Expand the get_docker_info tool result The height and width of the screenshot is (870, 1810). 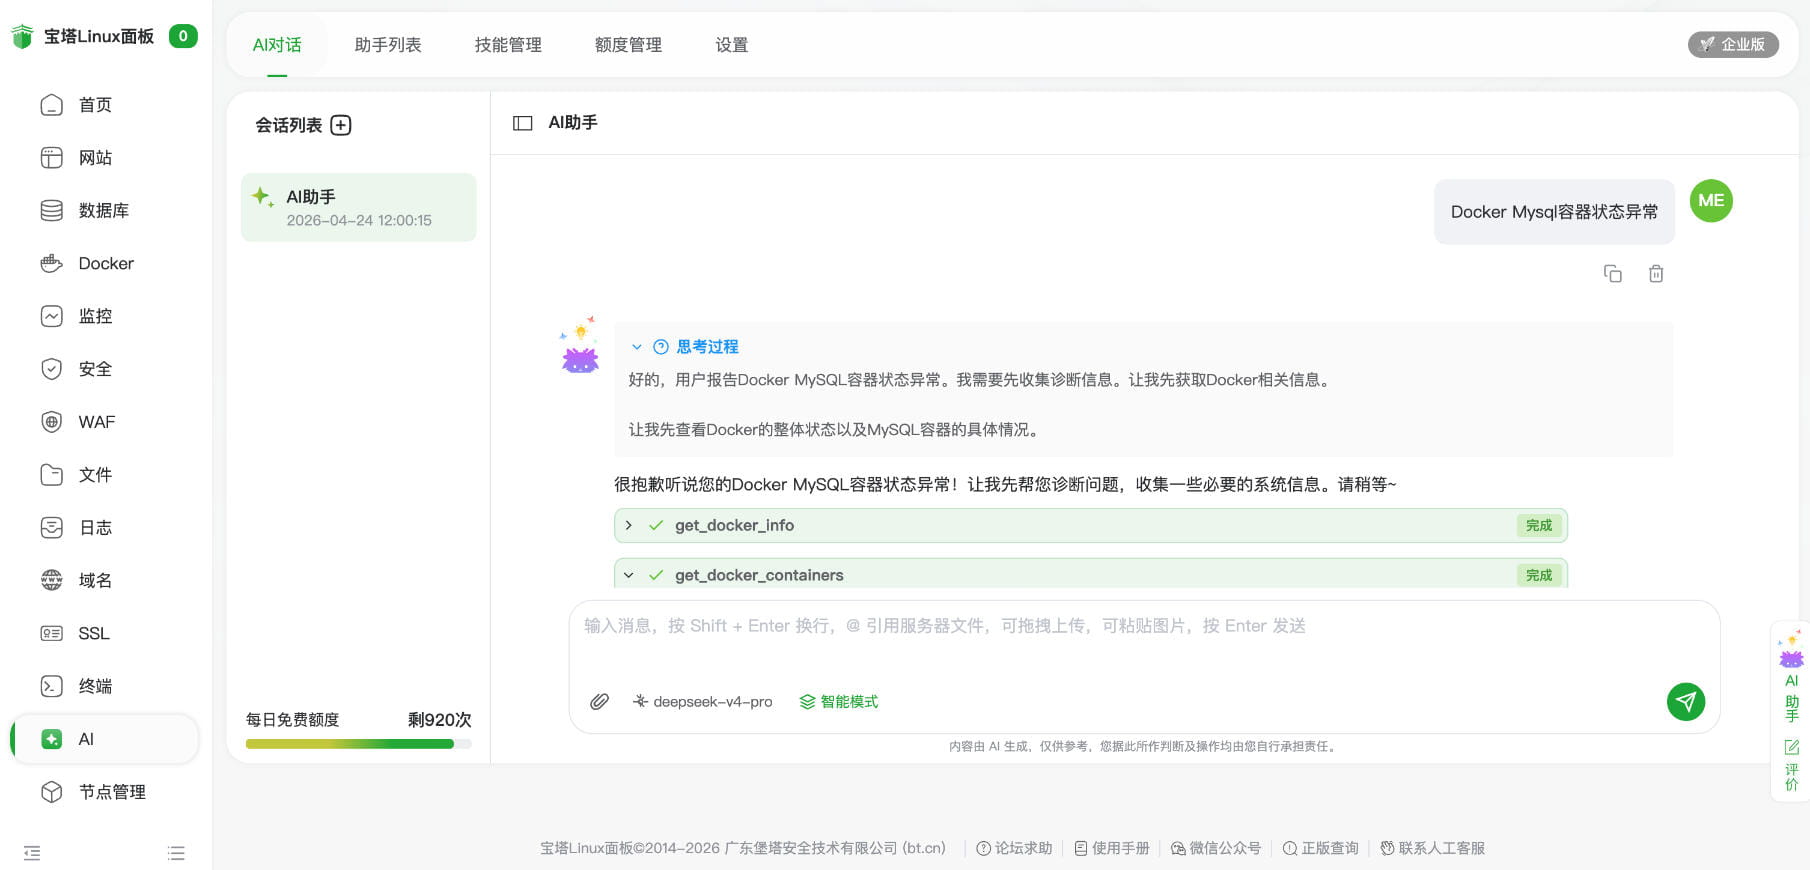coord(629,525)
